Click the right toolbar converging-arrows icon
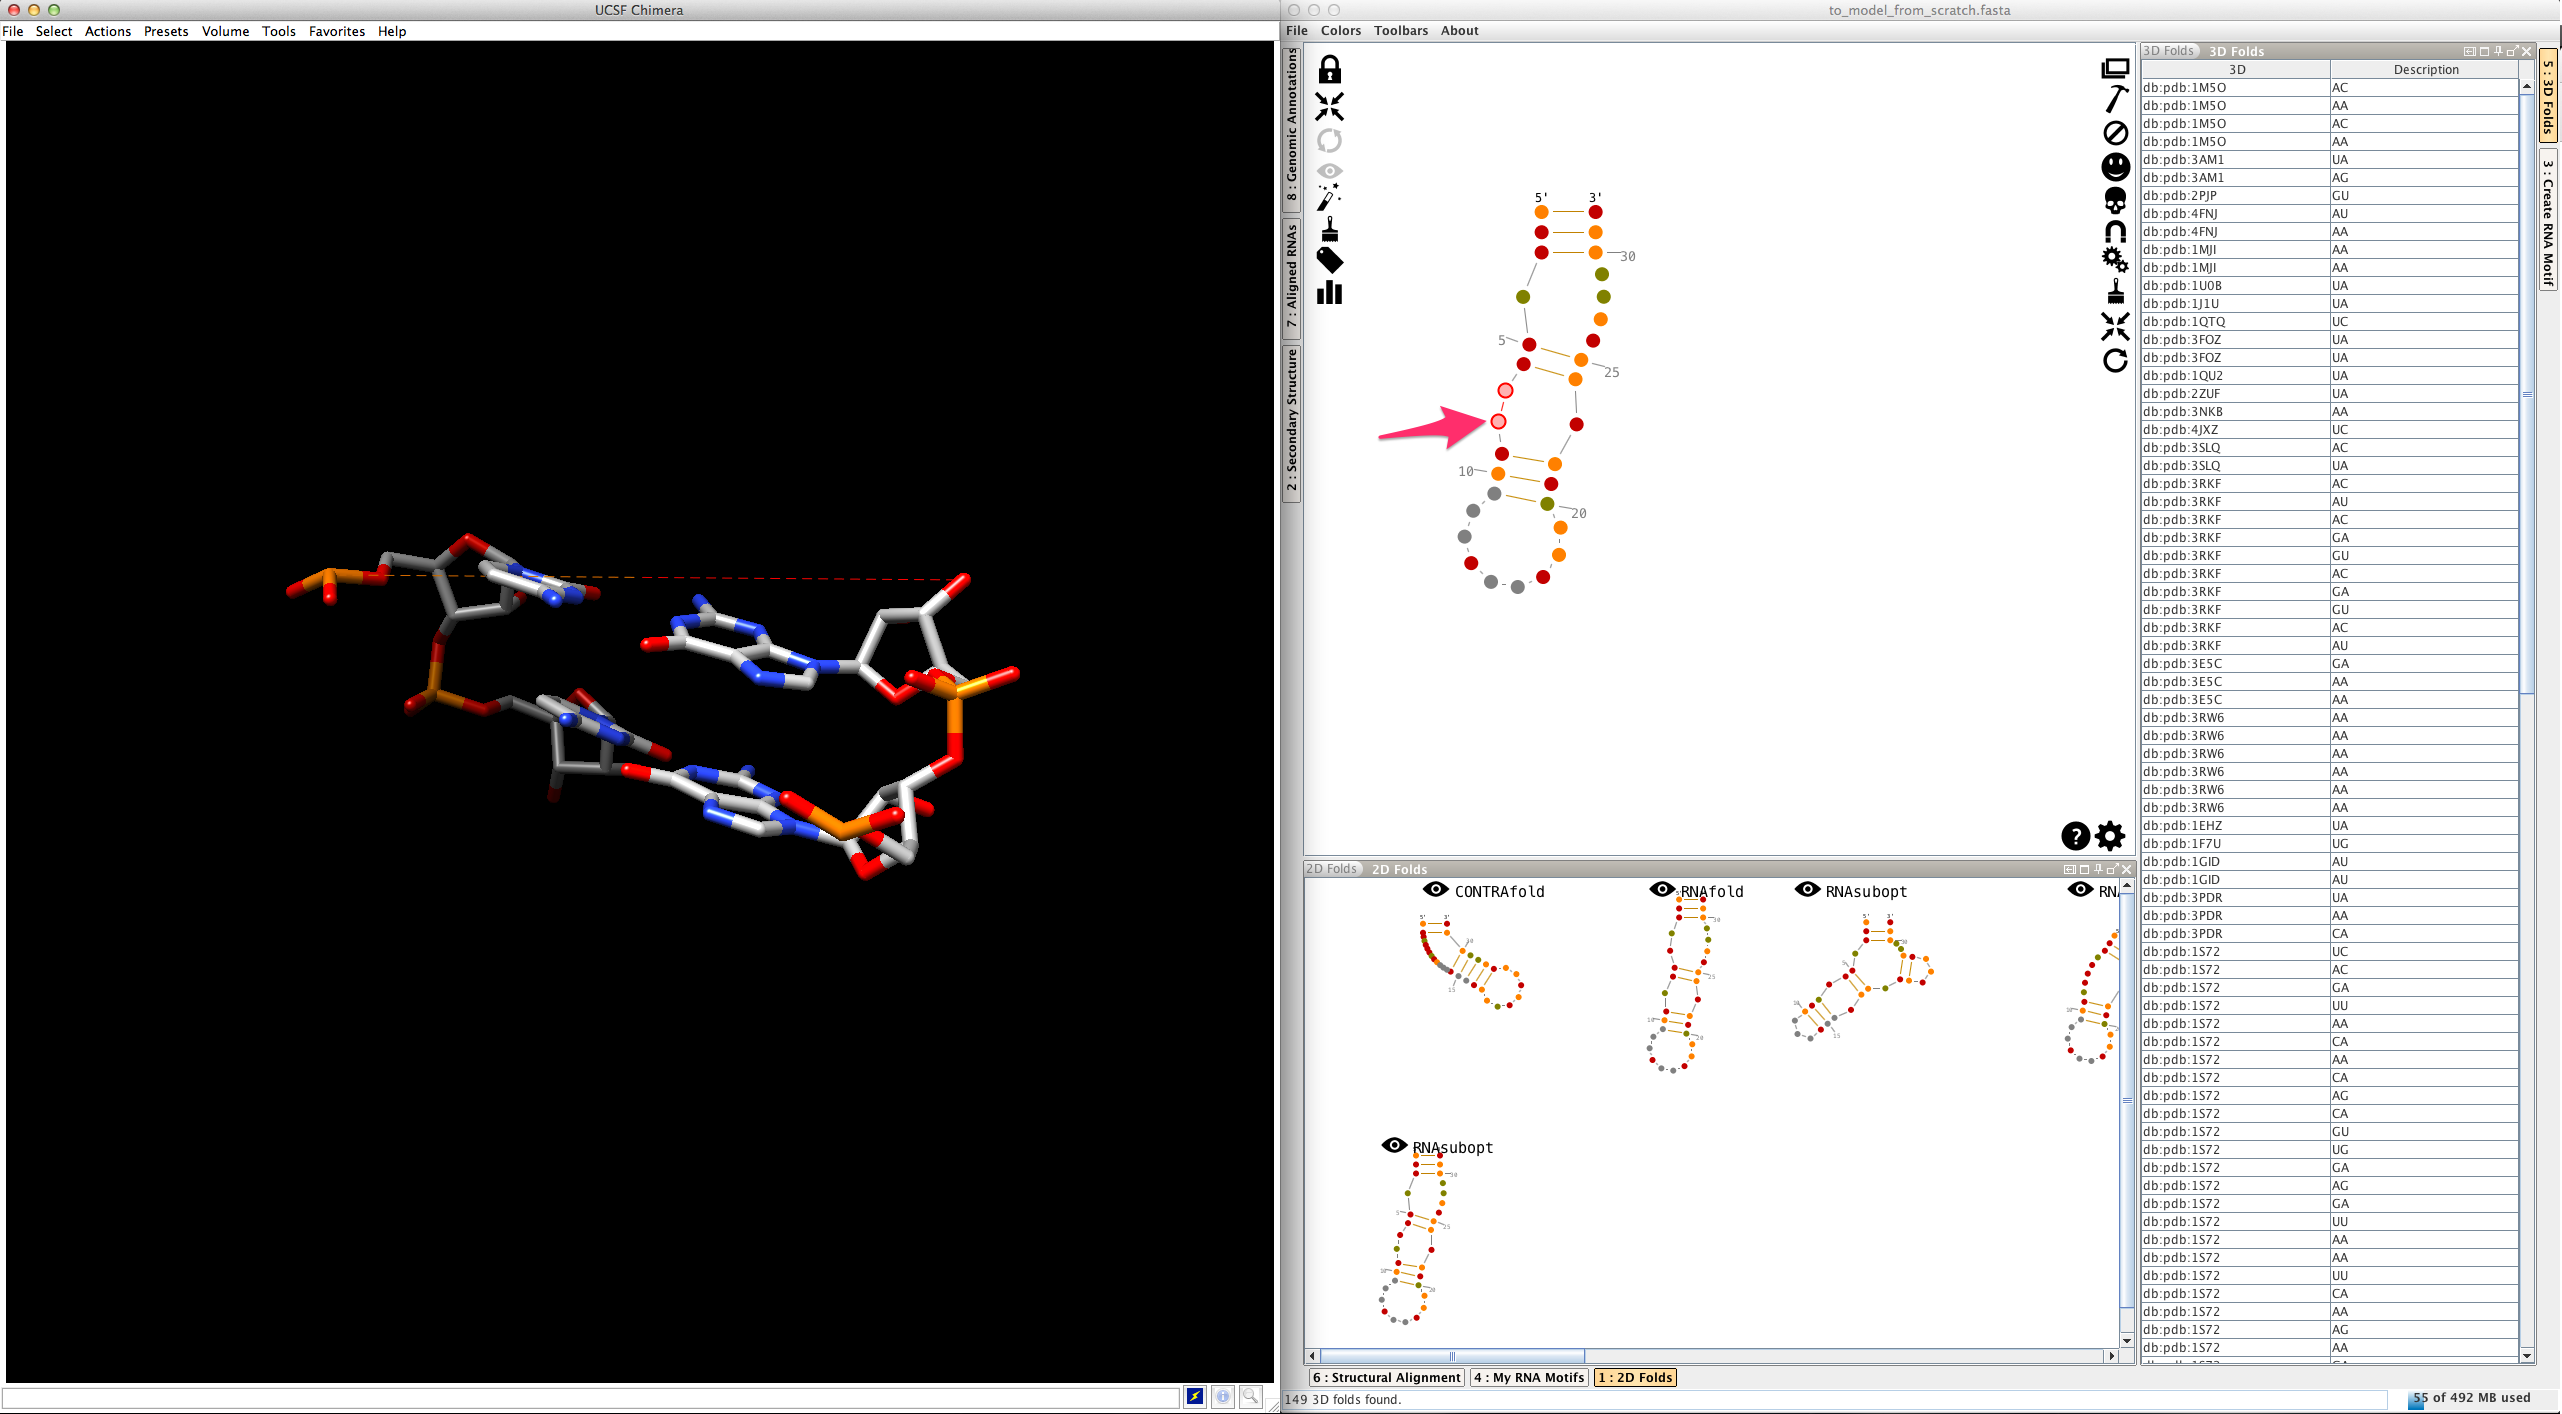This screenshot has height=1414, width=2562. pos(2115,326)
